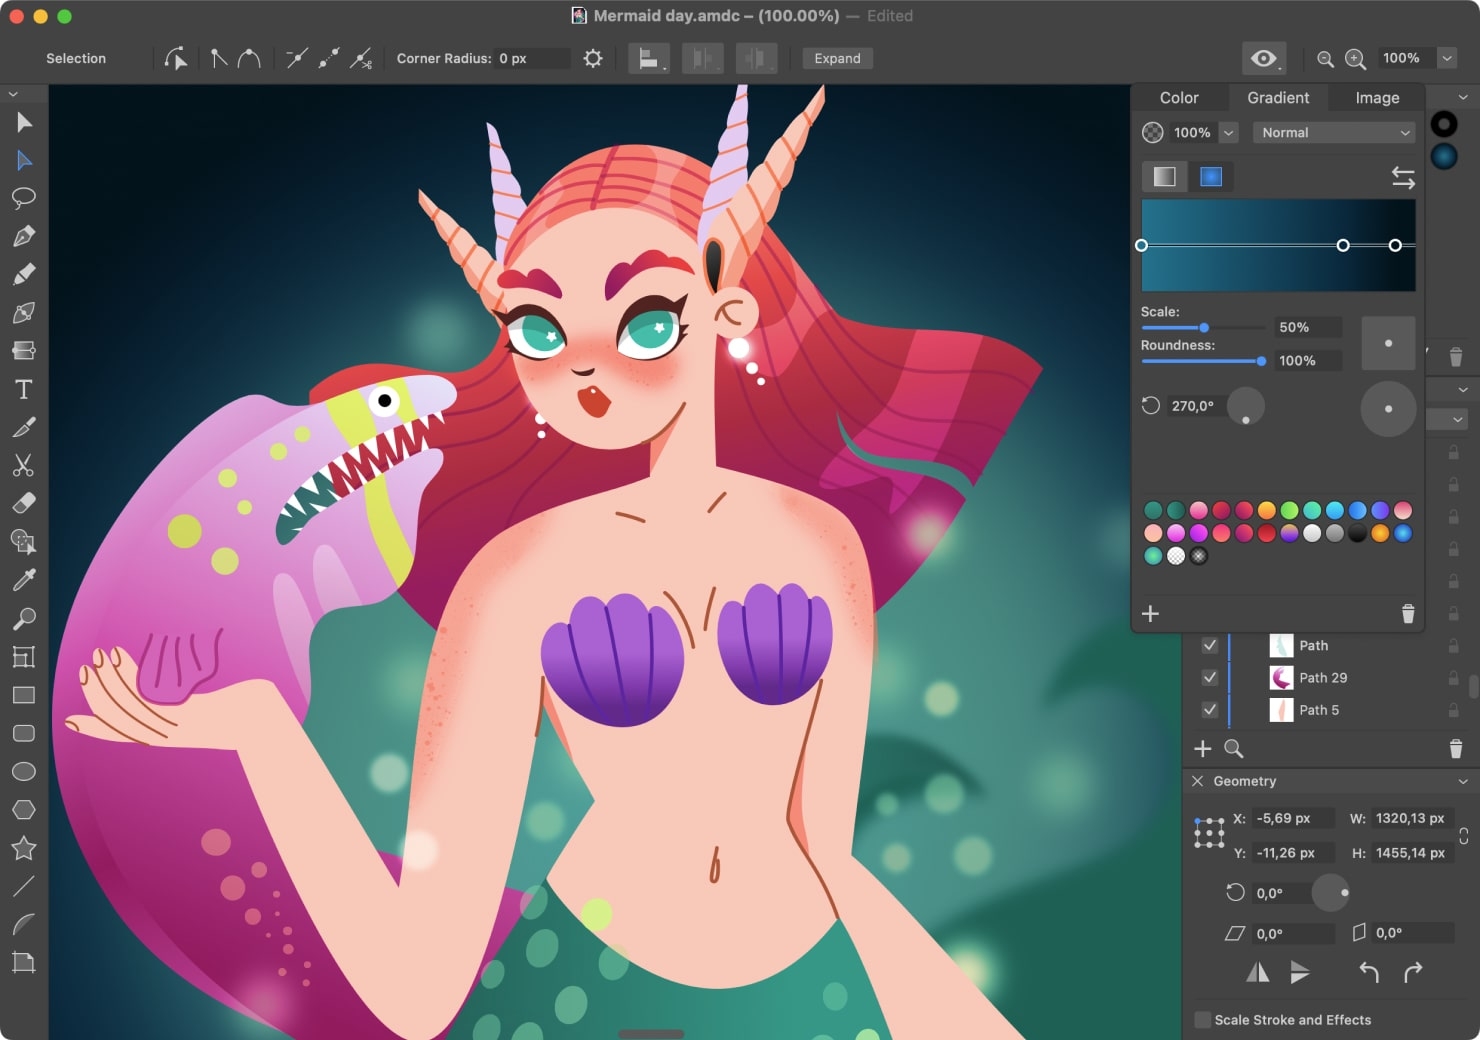Click the reverse gradient arrows icon
1480x1040 pixels.
coord(1403,178)
